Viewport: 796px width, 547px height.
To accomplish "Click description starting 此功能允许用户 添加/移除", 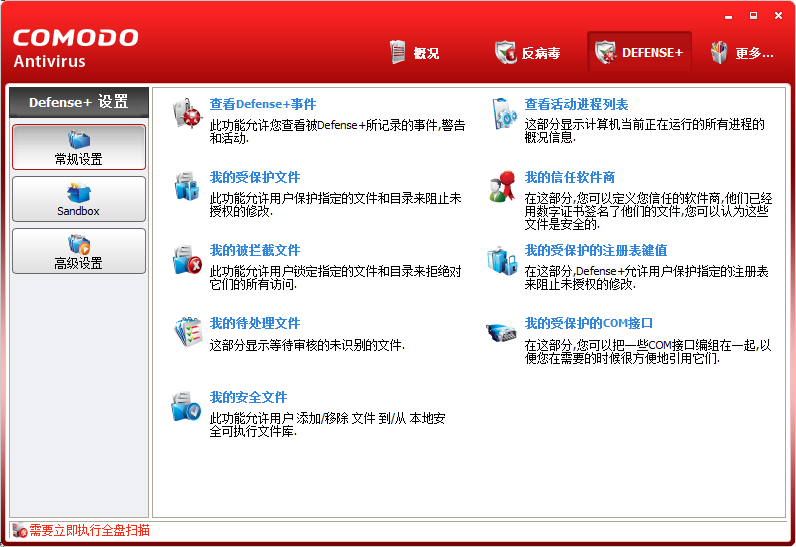I will (327, 425).
